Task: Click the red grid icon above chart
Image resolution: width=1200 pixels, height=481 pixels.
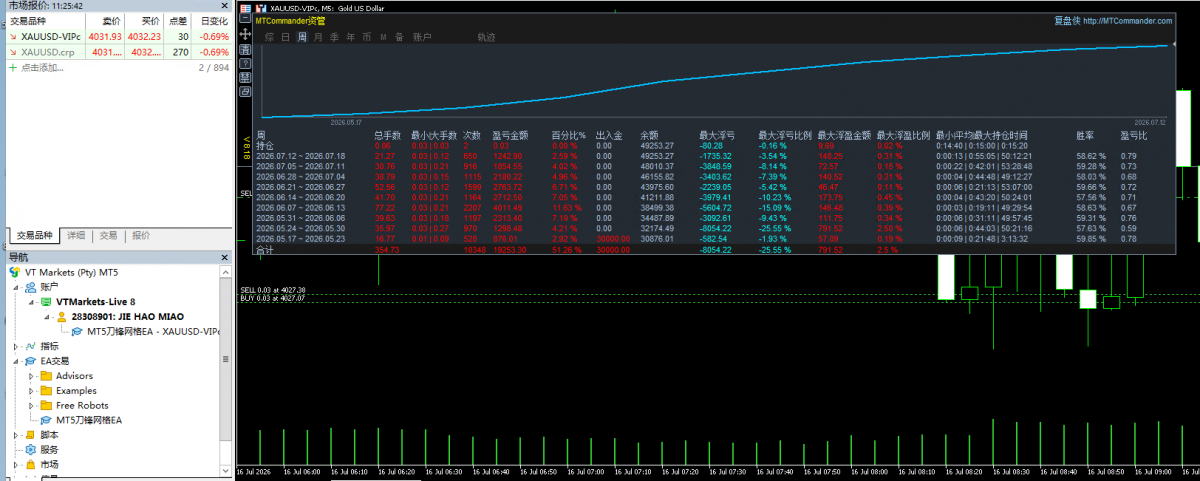Action: point(245,8)
